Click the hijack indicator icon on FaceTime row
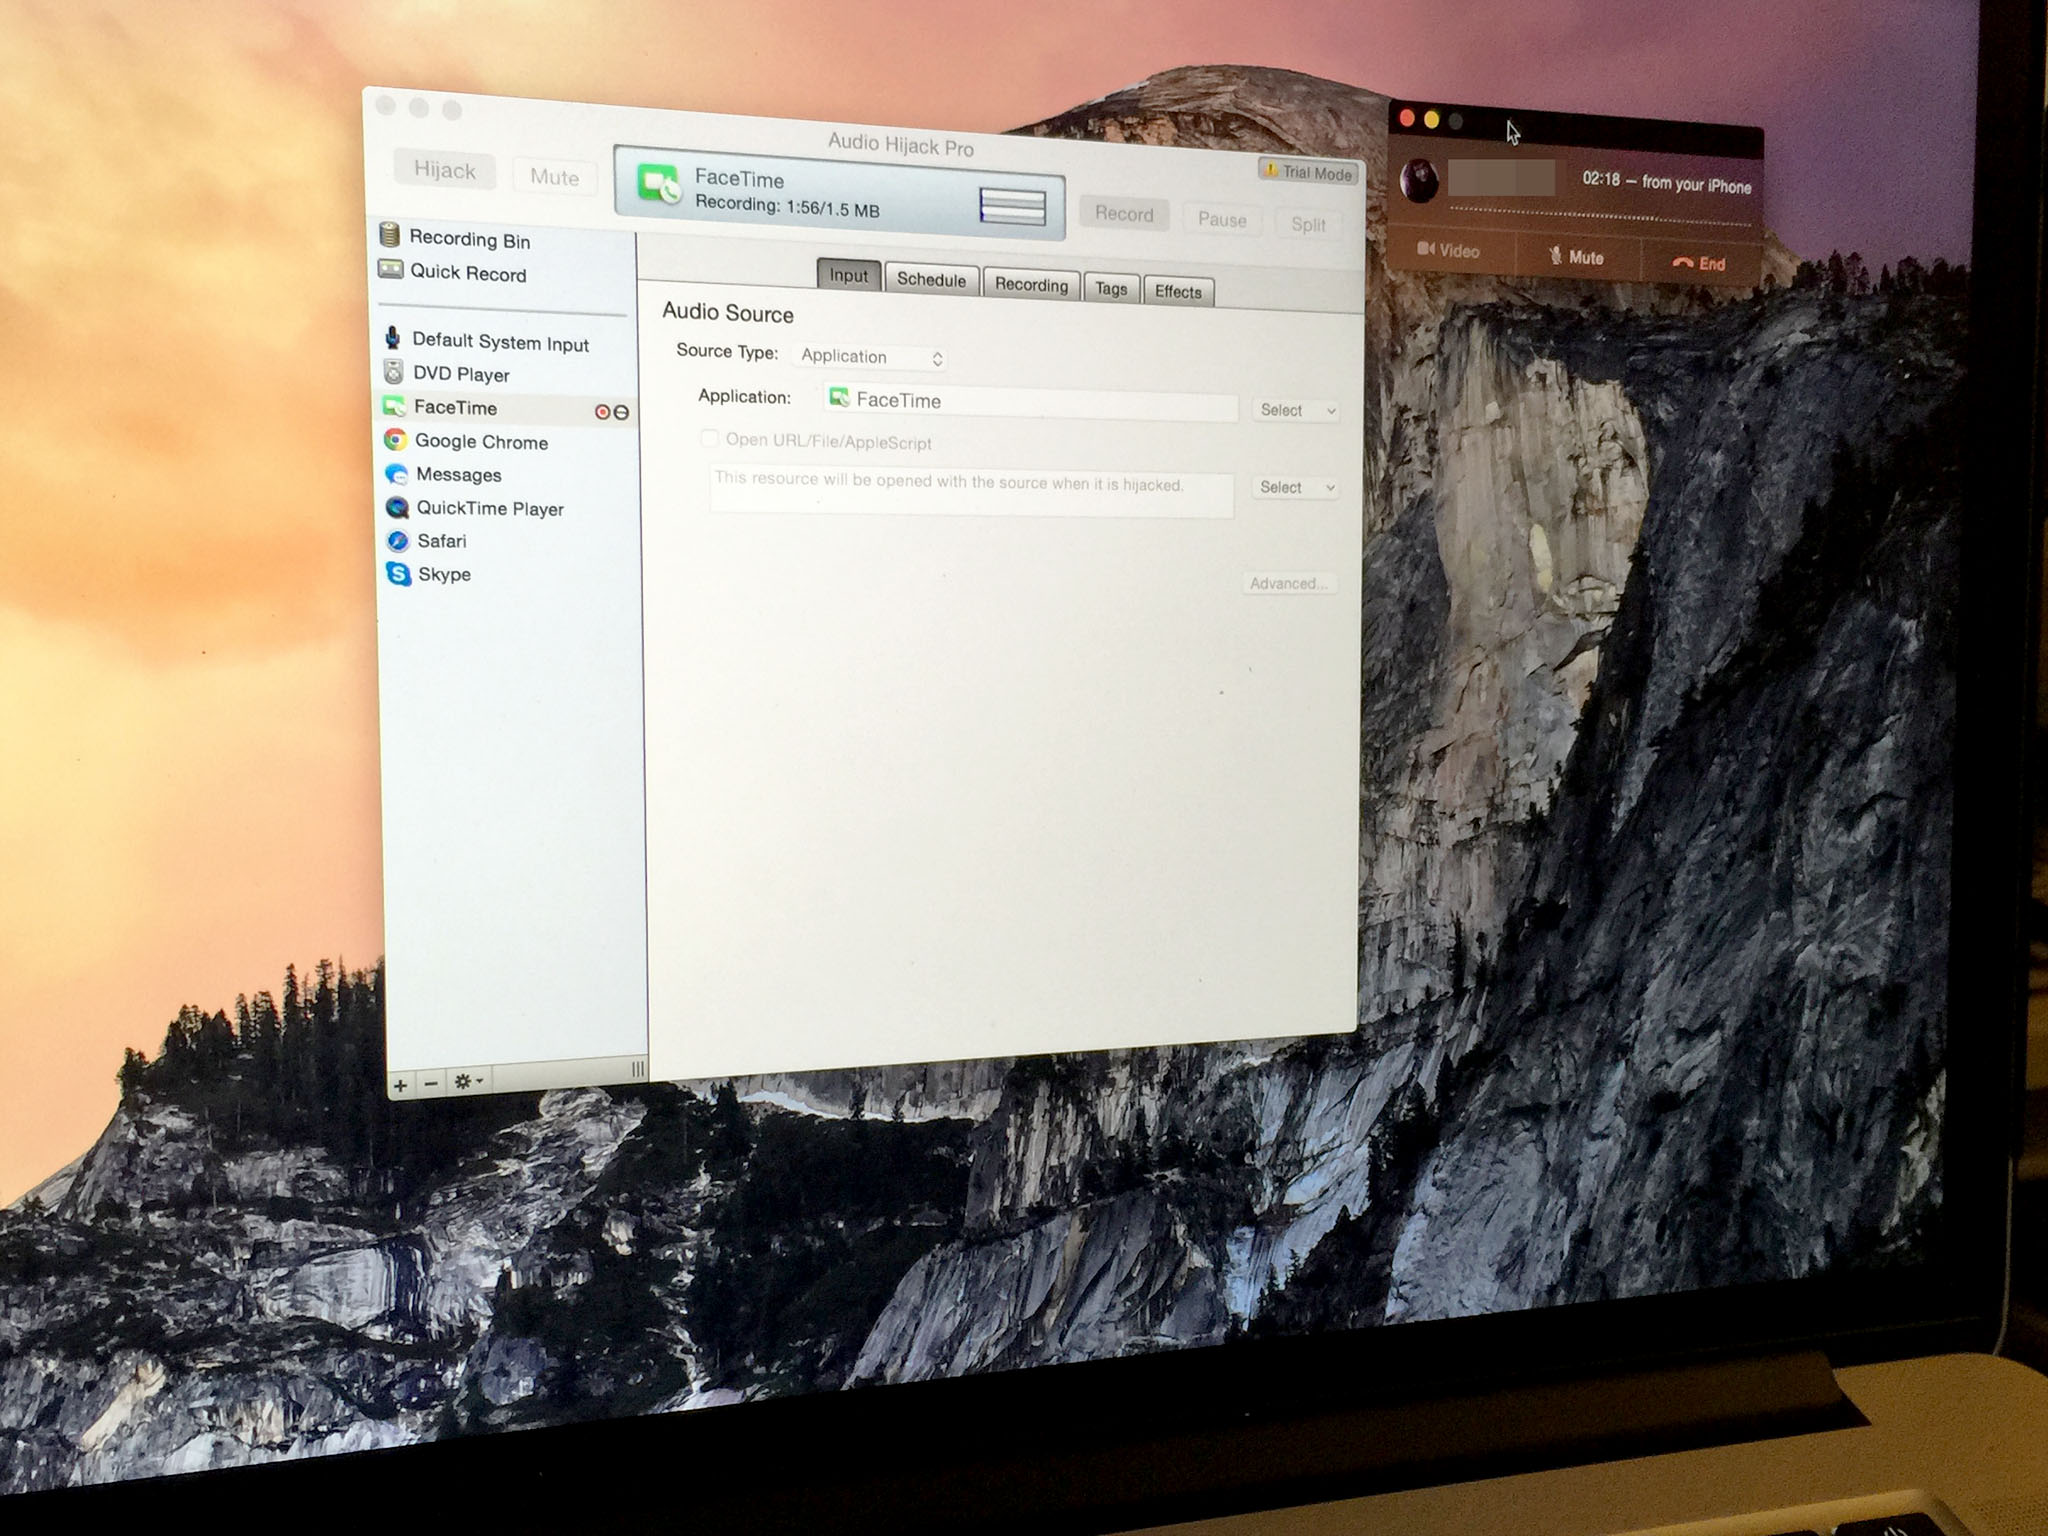The height and width of the screenshot is (1536, 2048). click(621, 413)
